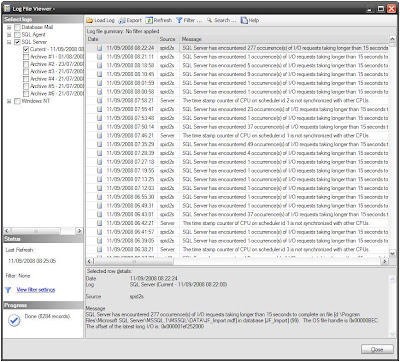
Task: Click the log list scroll down arrow
Action: pyautogui.click(x=392, y=253)
